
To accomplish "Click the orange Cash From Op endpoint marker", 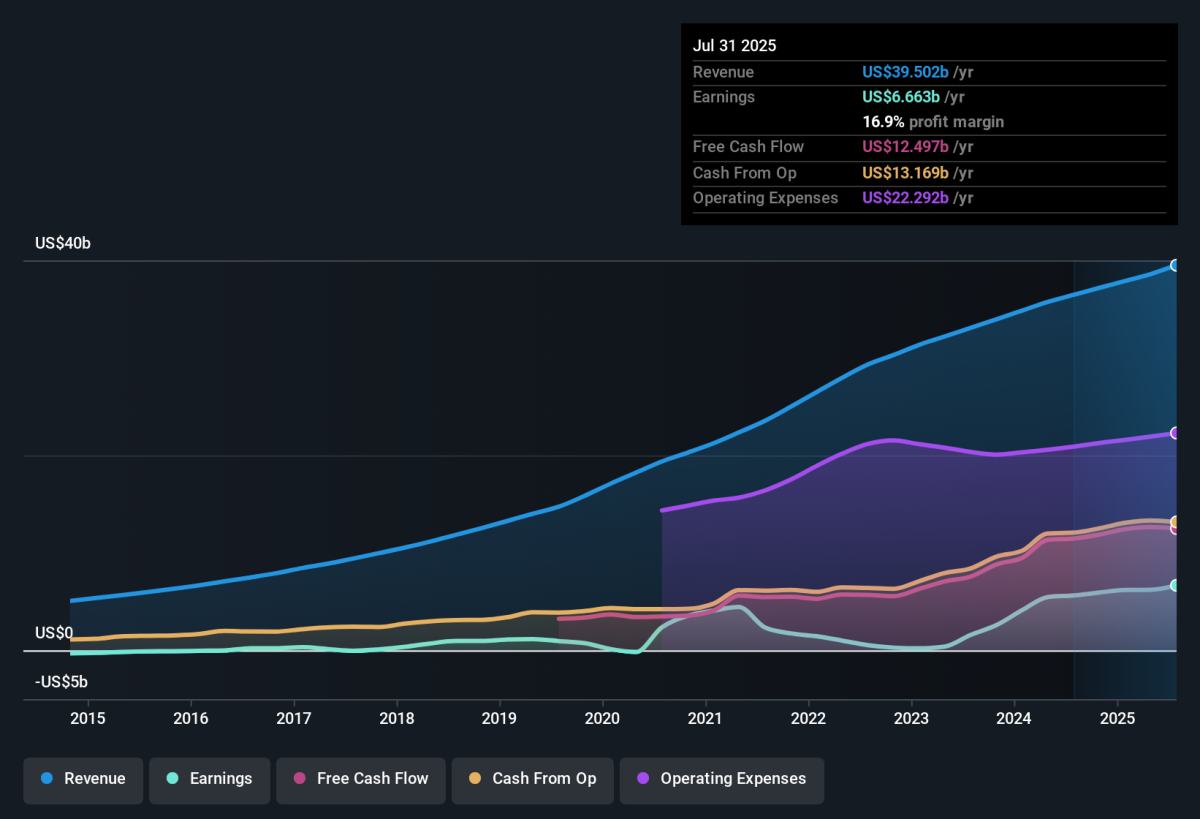I will coord(1175,521).
